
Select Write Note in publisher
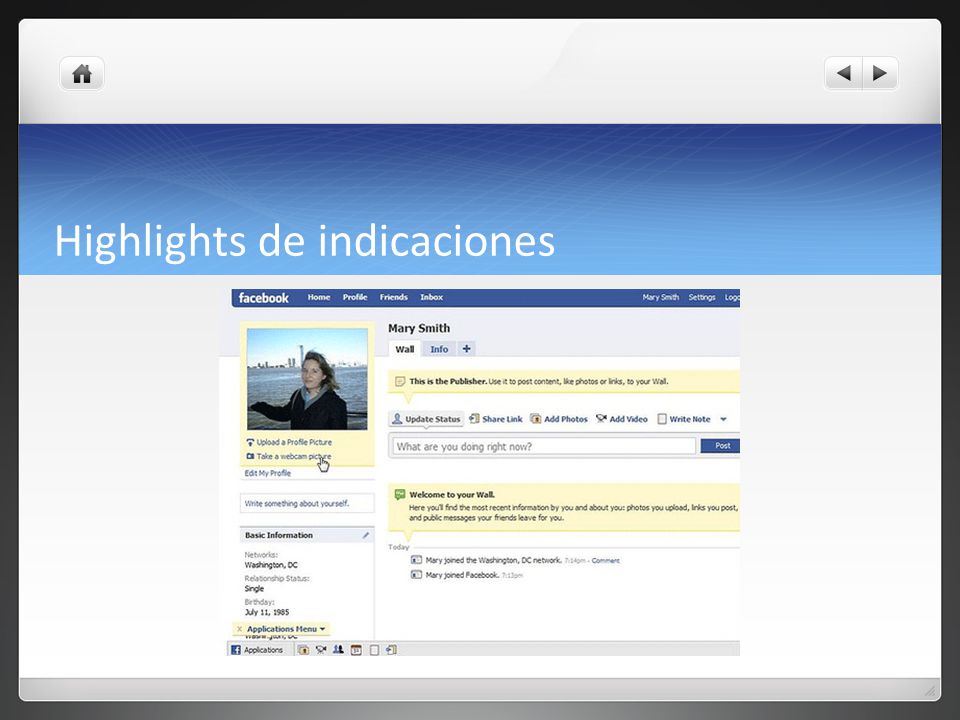click(684, 419)
